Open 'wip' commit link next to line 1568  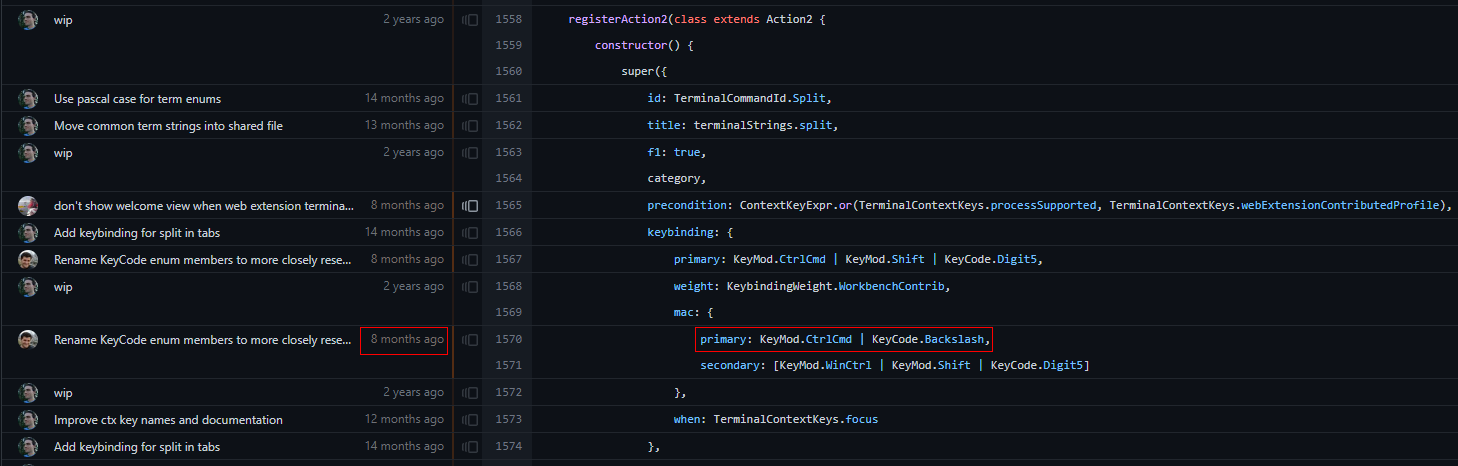coord(63,286)
